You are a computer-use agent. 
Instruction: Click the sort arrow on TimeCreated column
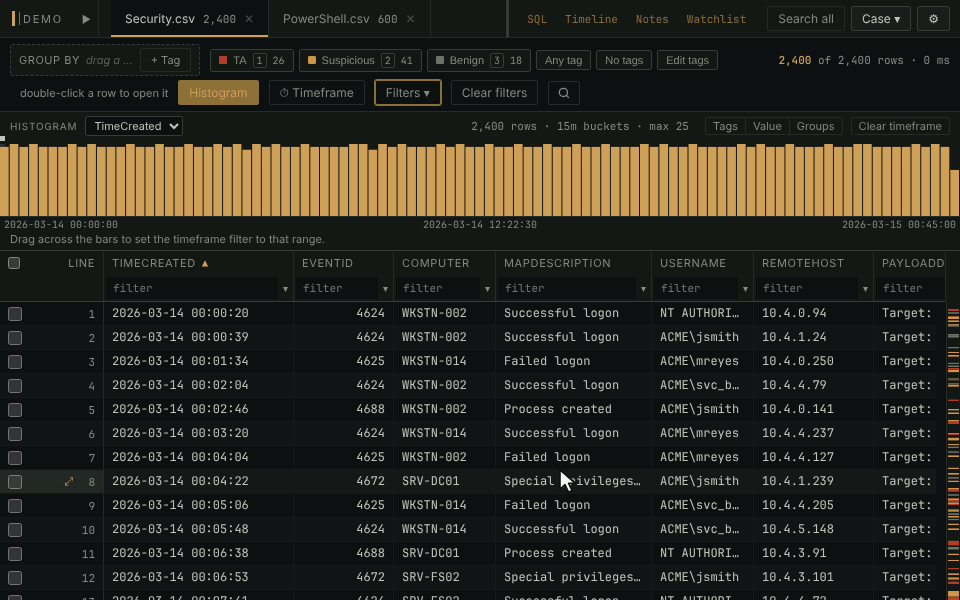pyautogui.click(x=205, y=263)
